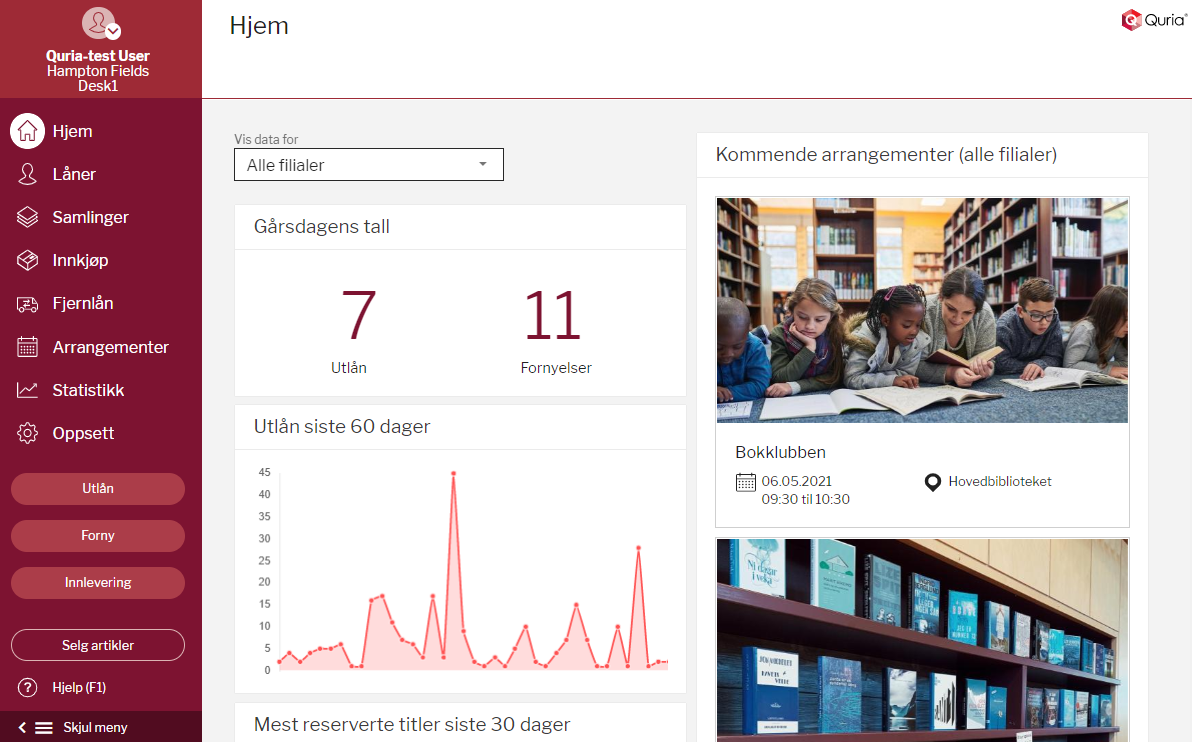This screenshot has width=1192, height=742.
Task: Click the hamburger lines icon by Skjul meny
Action: click(x=44, y=728)
